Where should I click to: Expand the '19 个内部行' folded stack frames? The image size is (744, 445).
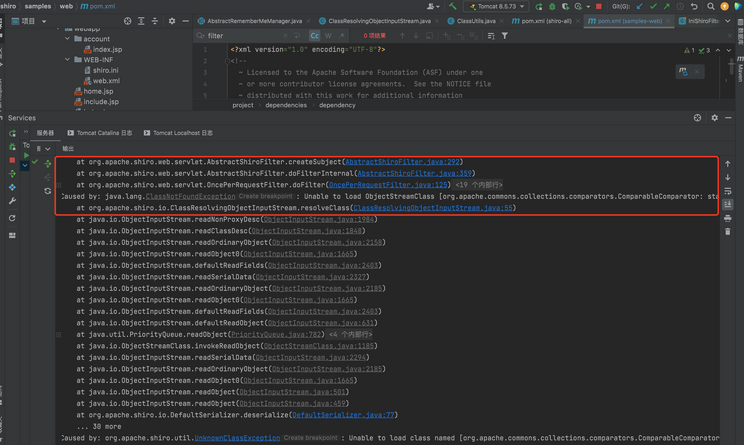(478, 185)
